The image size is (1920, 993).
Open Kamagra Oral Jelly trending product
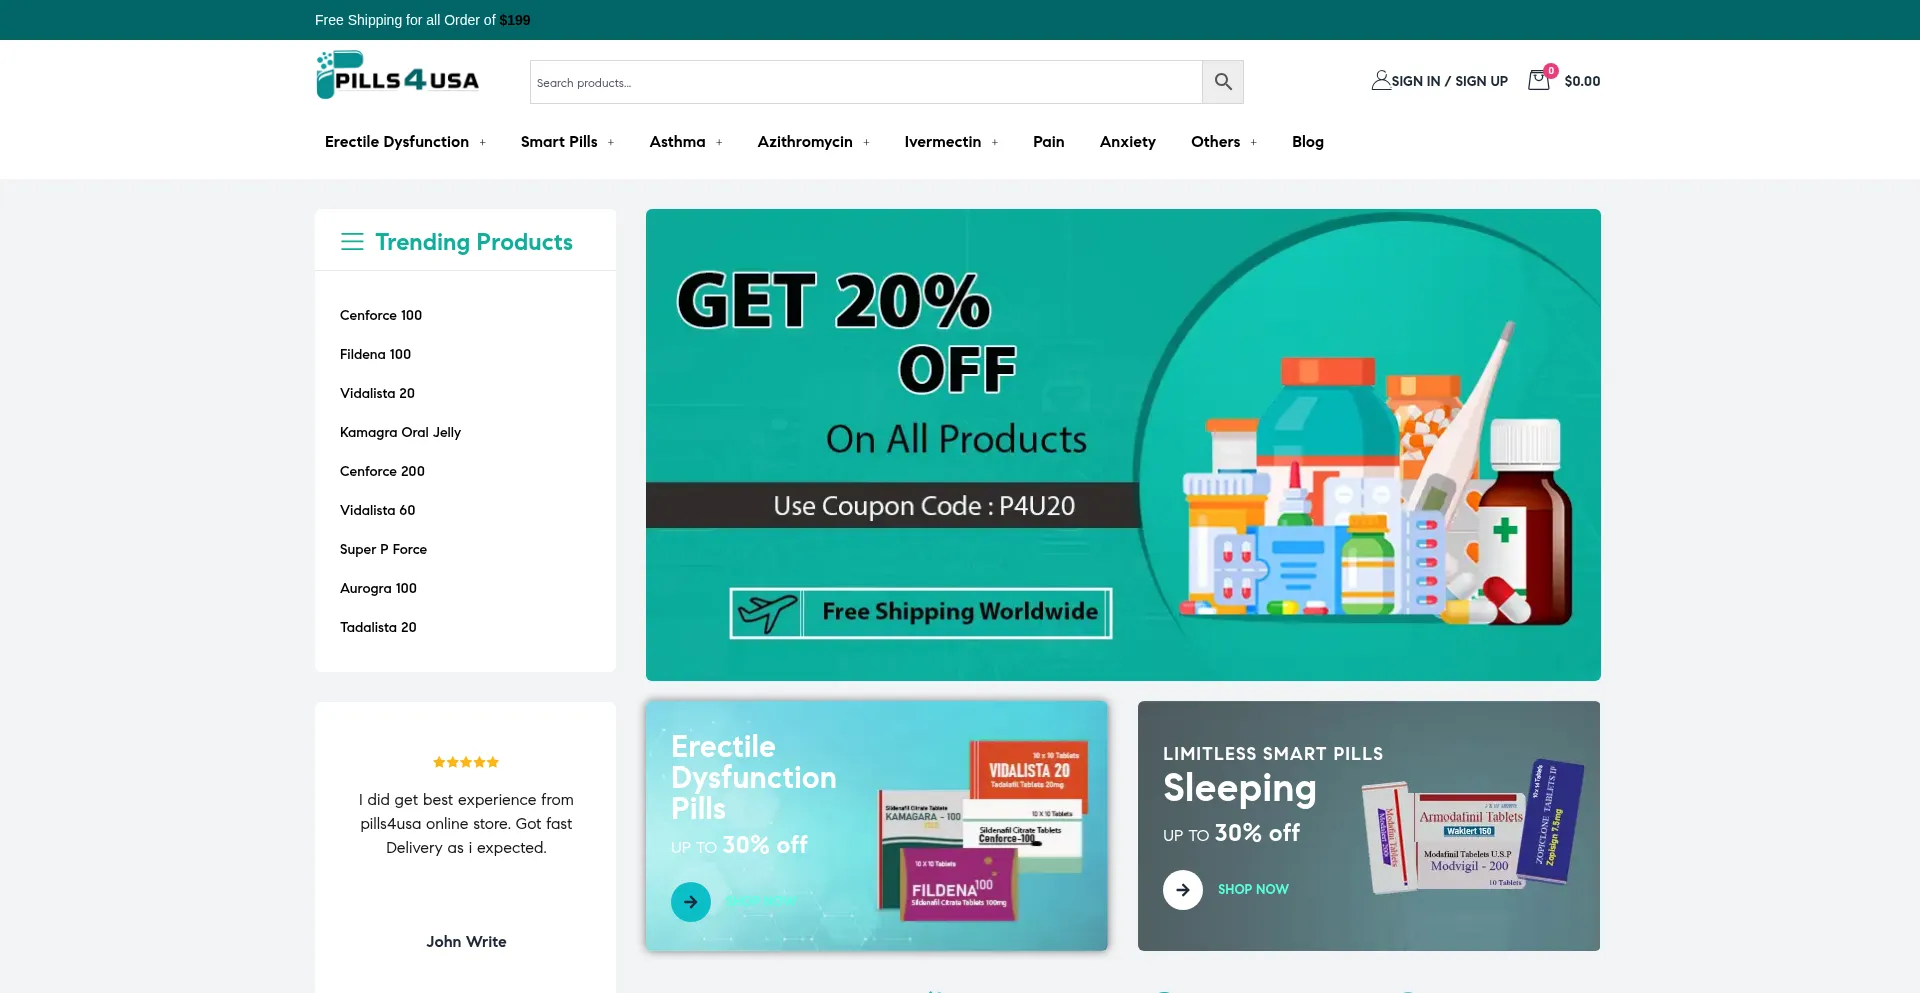click(x=400, y=432)
